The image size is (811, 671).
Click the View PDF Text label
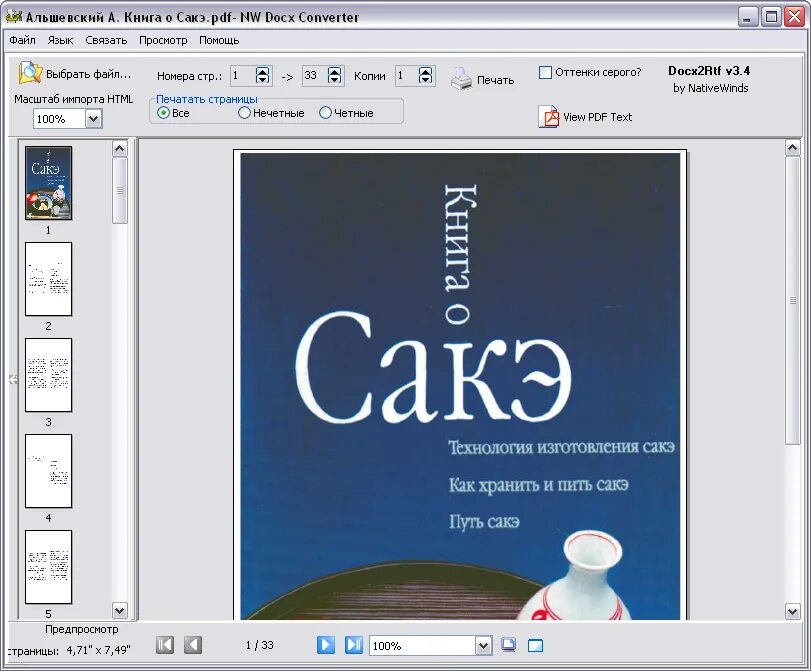coord(597,117)
